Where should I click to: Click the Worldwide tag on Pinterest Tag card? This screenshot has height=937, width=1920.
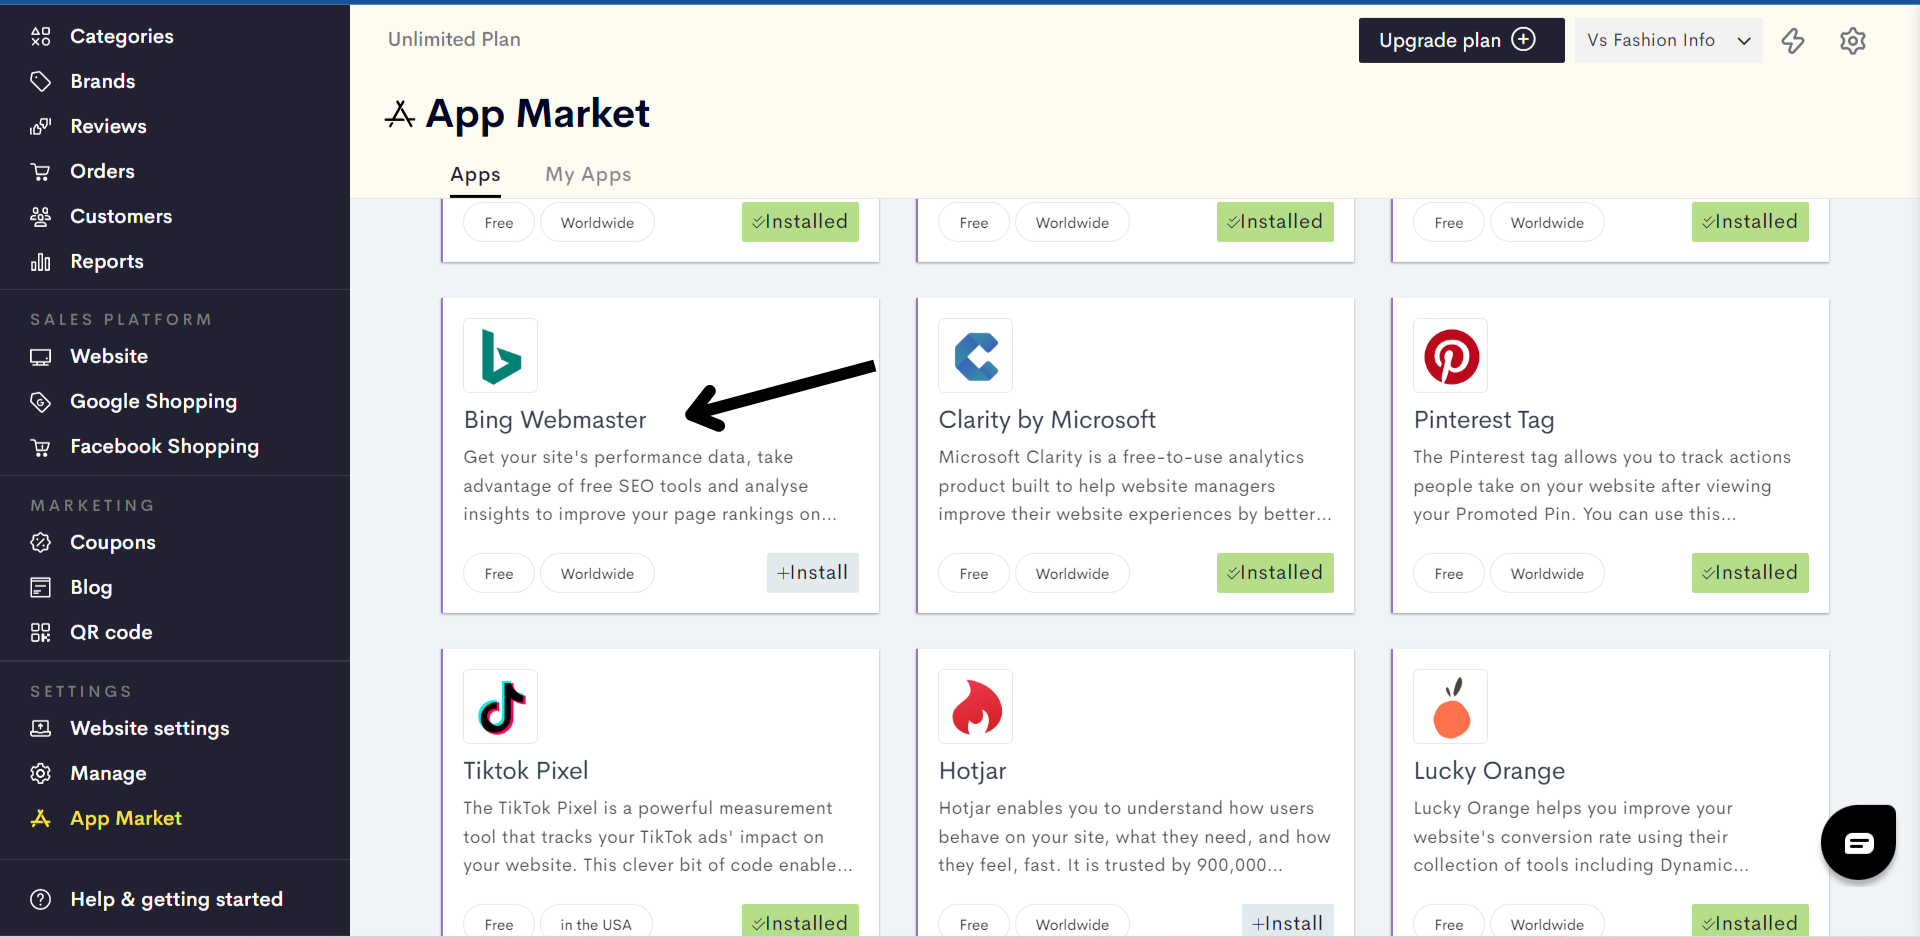coord(1547,574)
